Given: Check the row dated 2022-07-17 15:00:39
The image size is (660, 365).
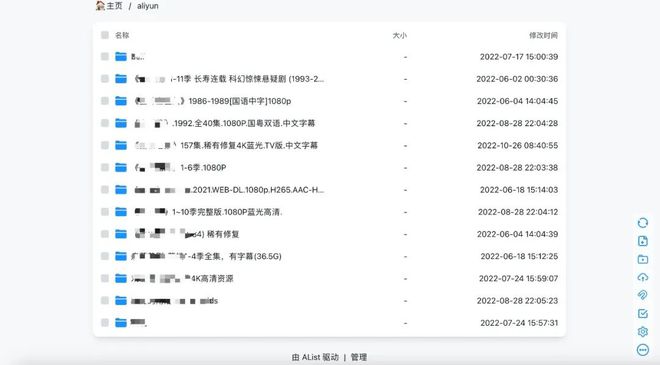Looking at the screenshot, I should pos(105,56).
